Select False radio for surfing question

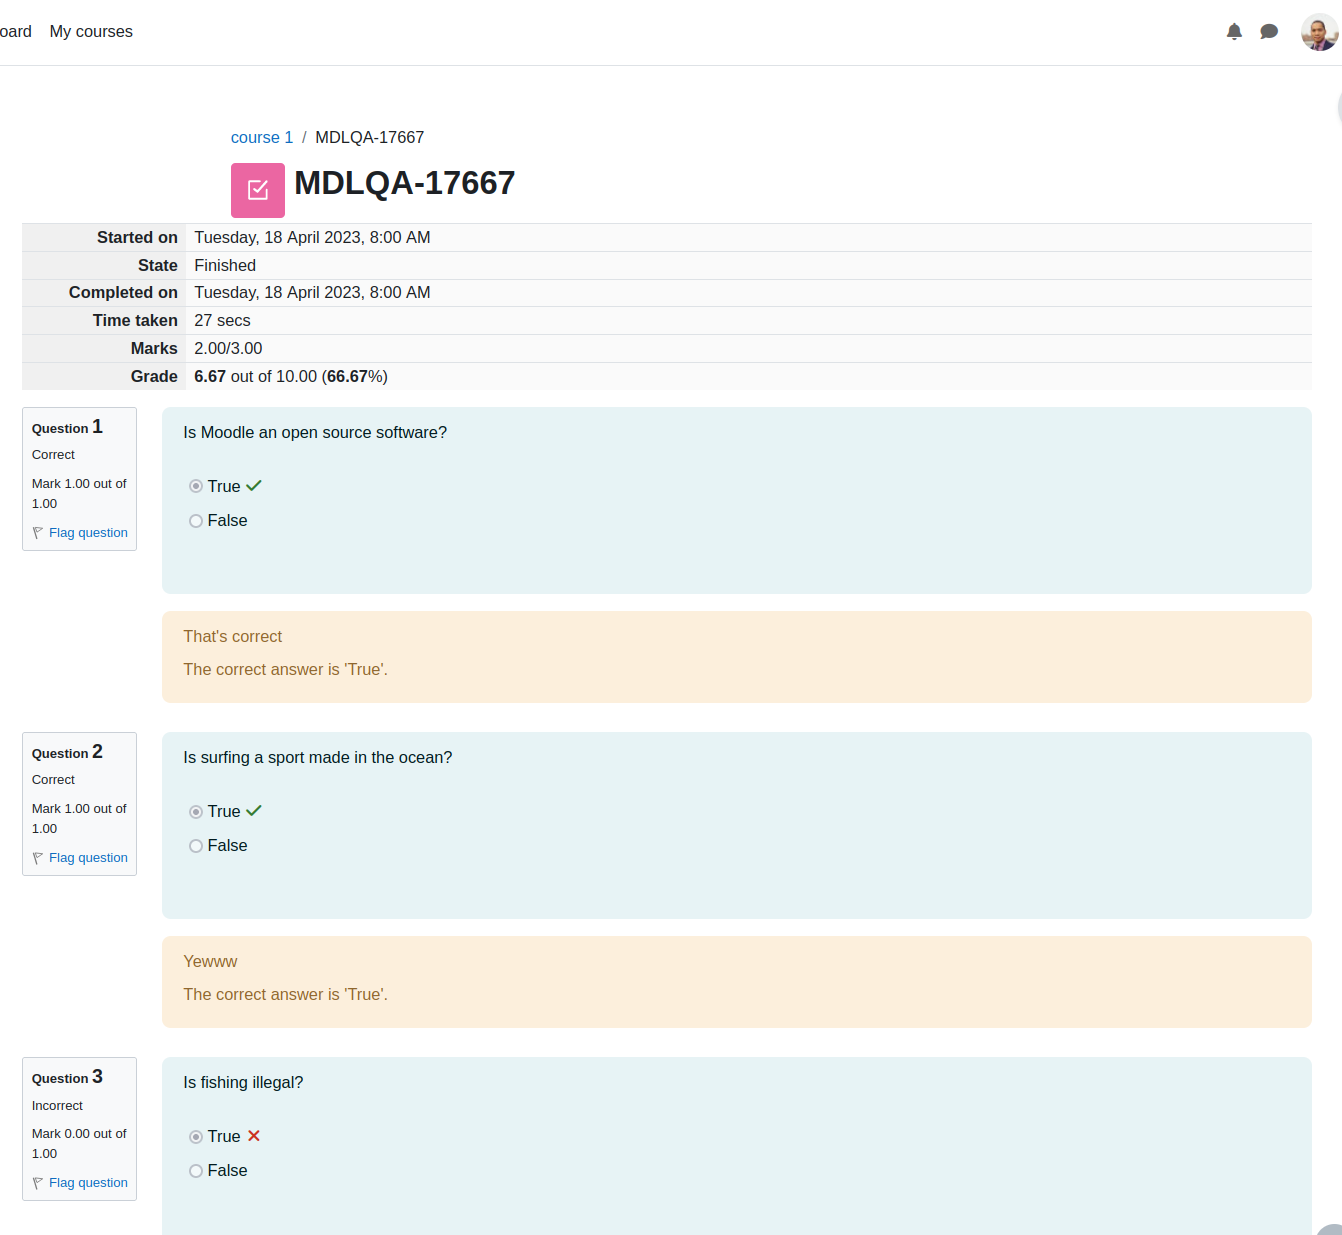tap(196, 846)
